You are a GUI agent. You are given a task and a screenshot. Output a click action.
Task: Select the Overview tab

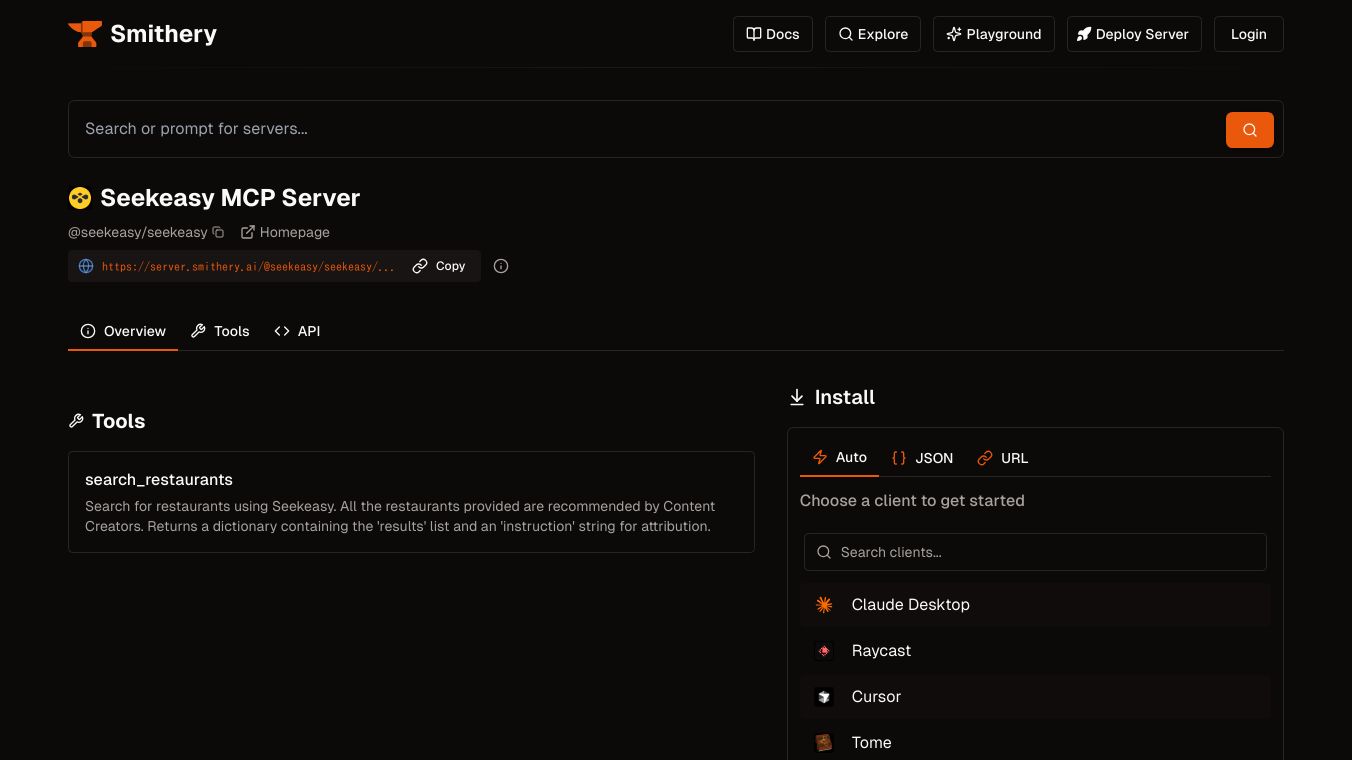point(123,331)
